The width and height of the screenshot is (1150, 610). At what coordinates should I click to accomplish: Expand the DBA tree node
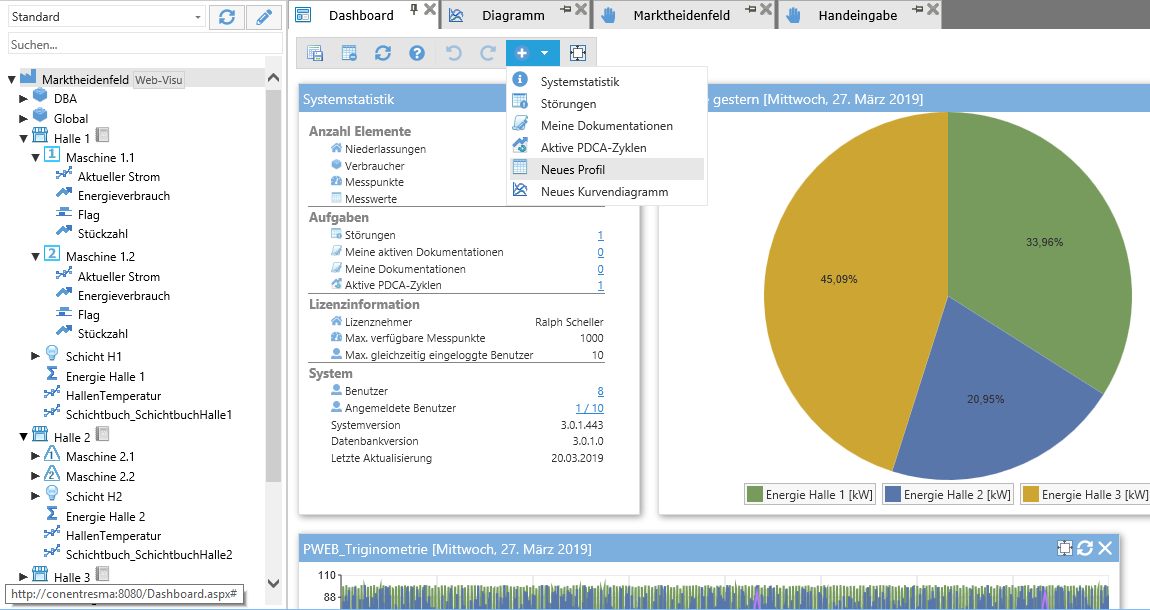[24, 99]
